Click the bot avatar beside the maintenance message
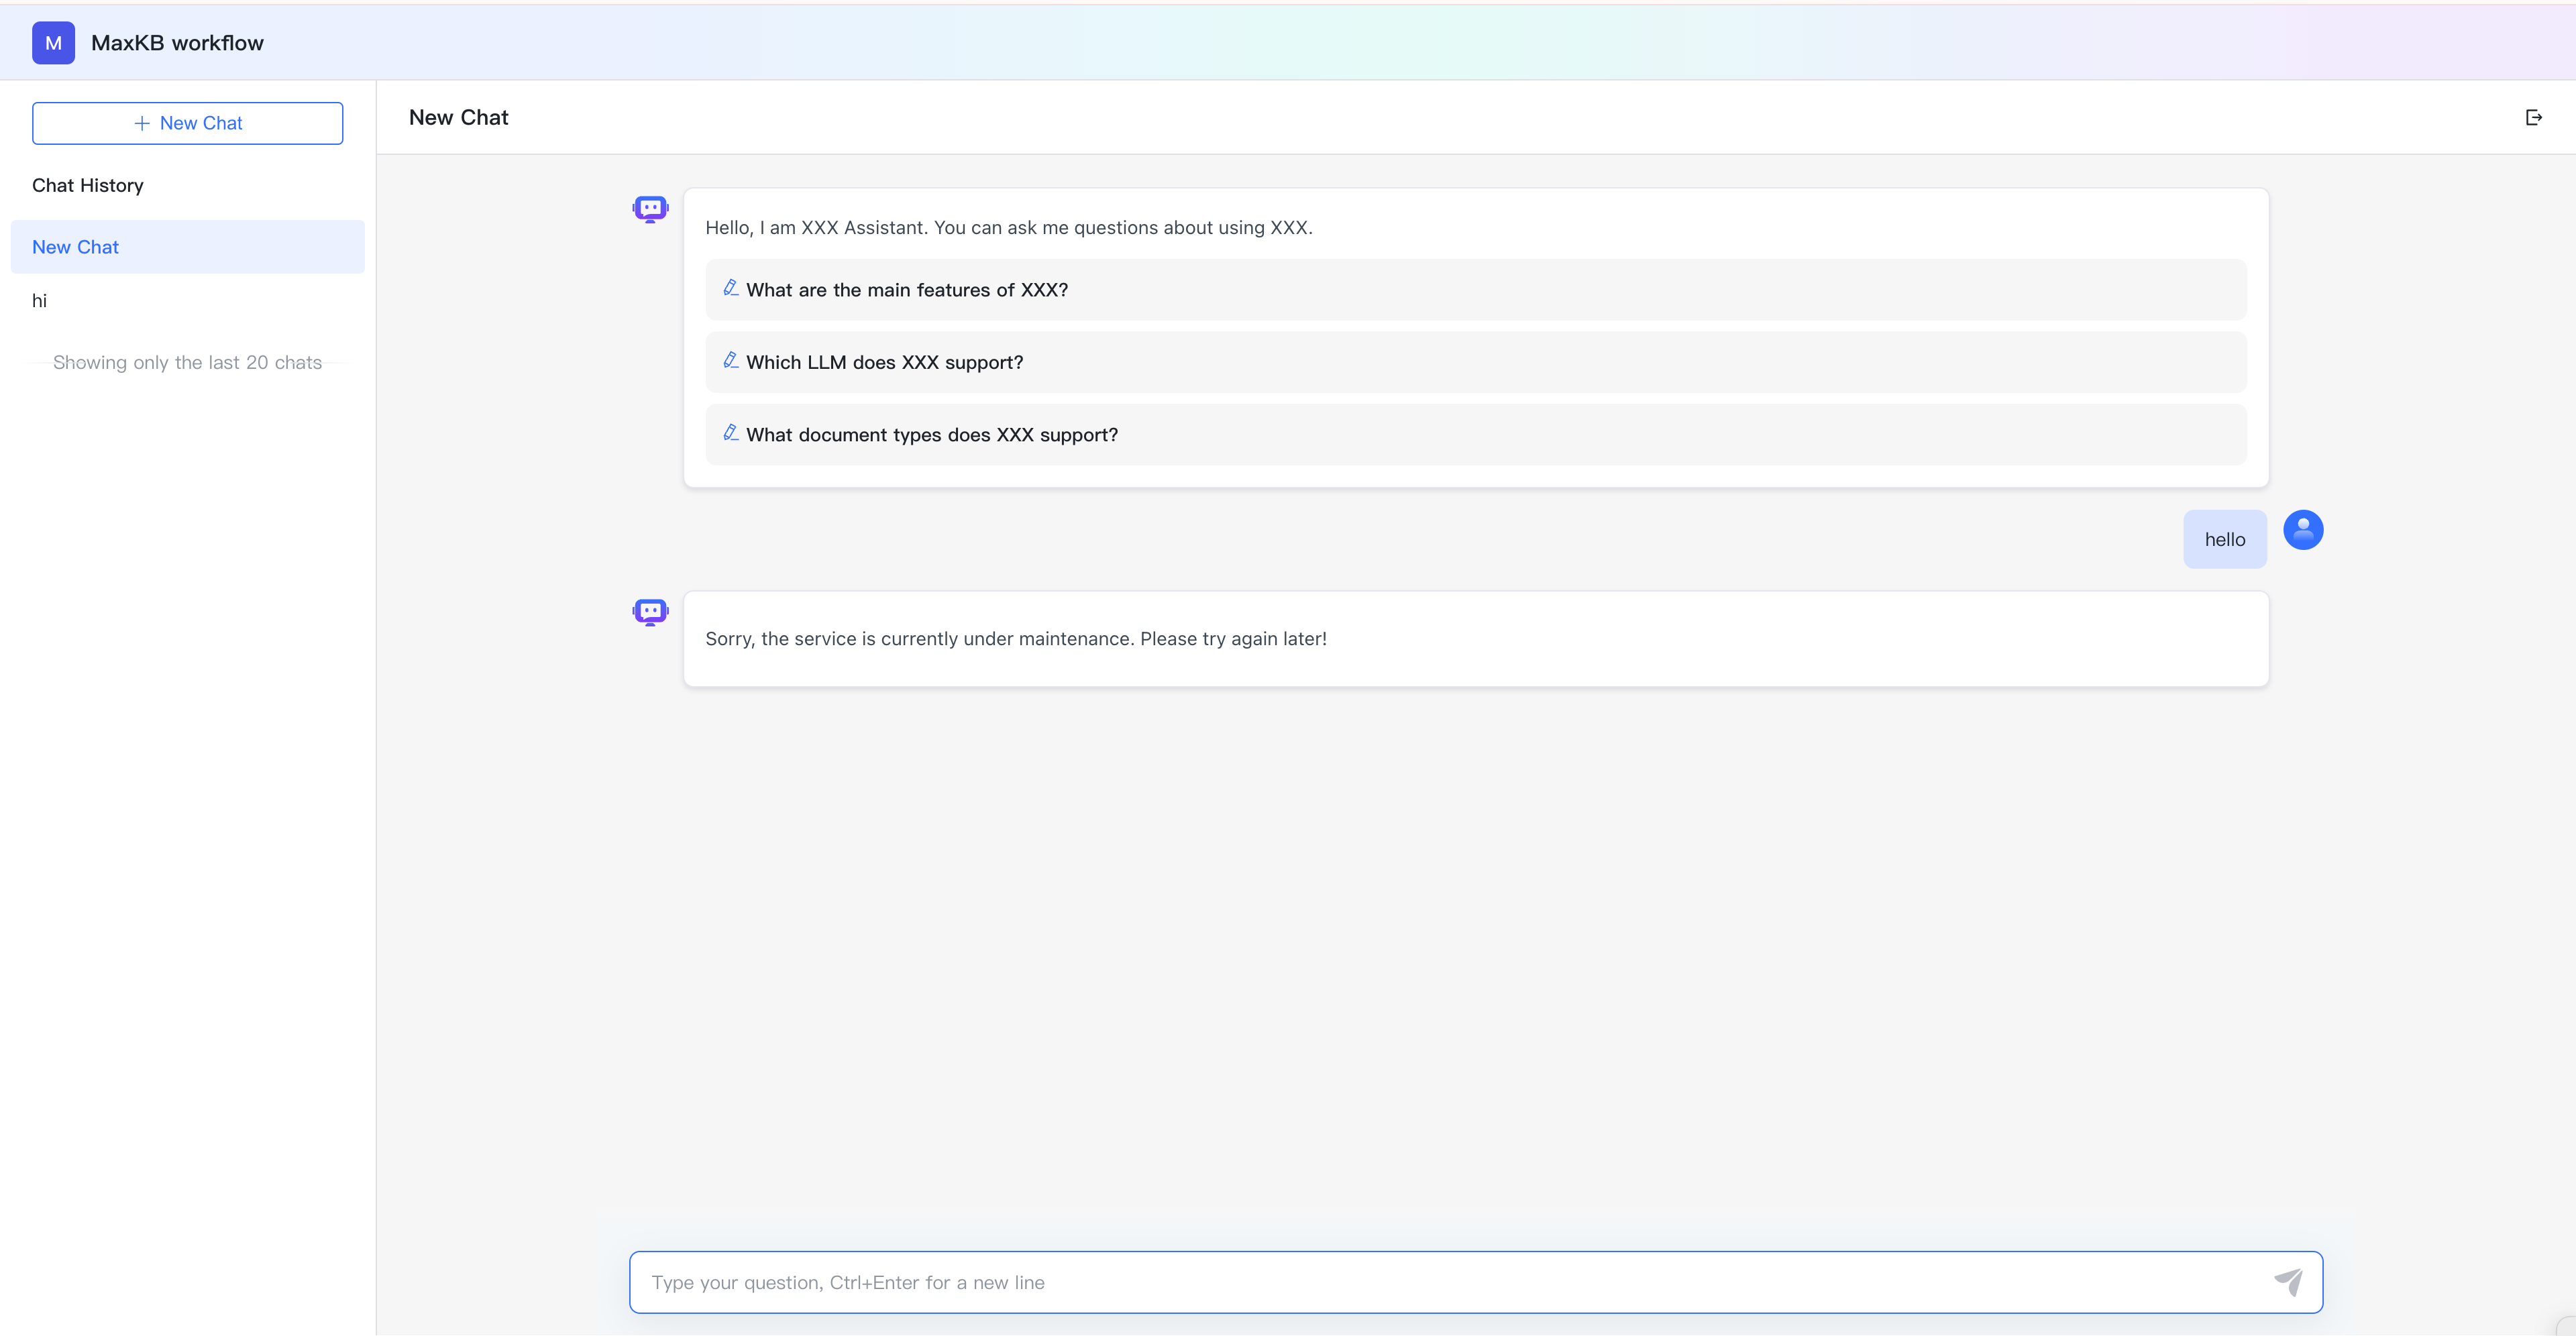2576x1336 pixels. [x=650, y=612]
